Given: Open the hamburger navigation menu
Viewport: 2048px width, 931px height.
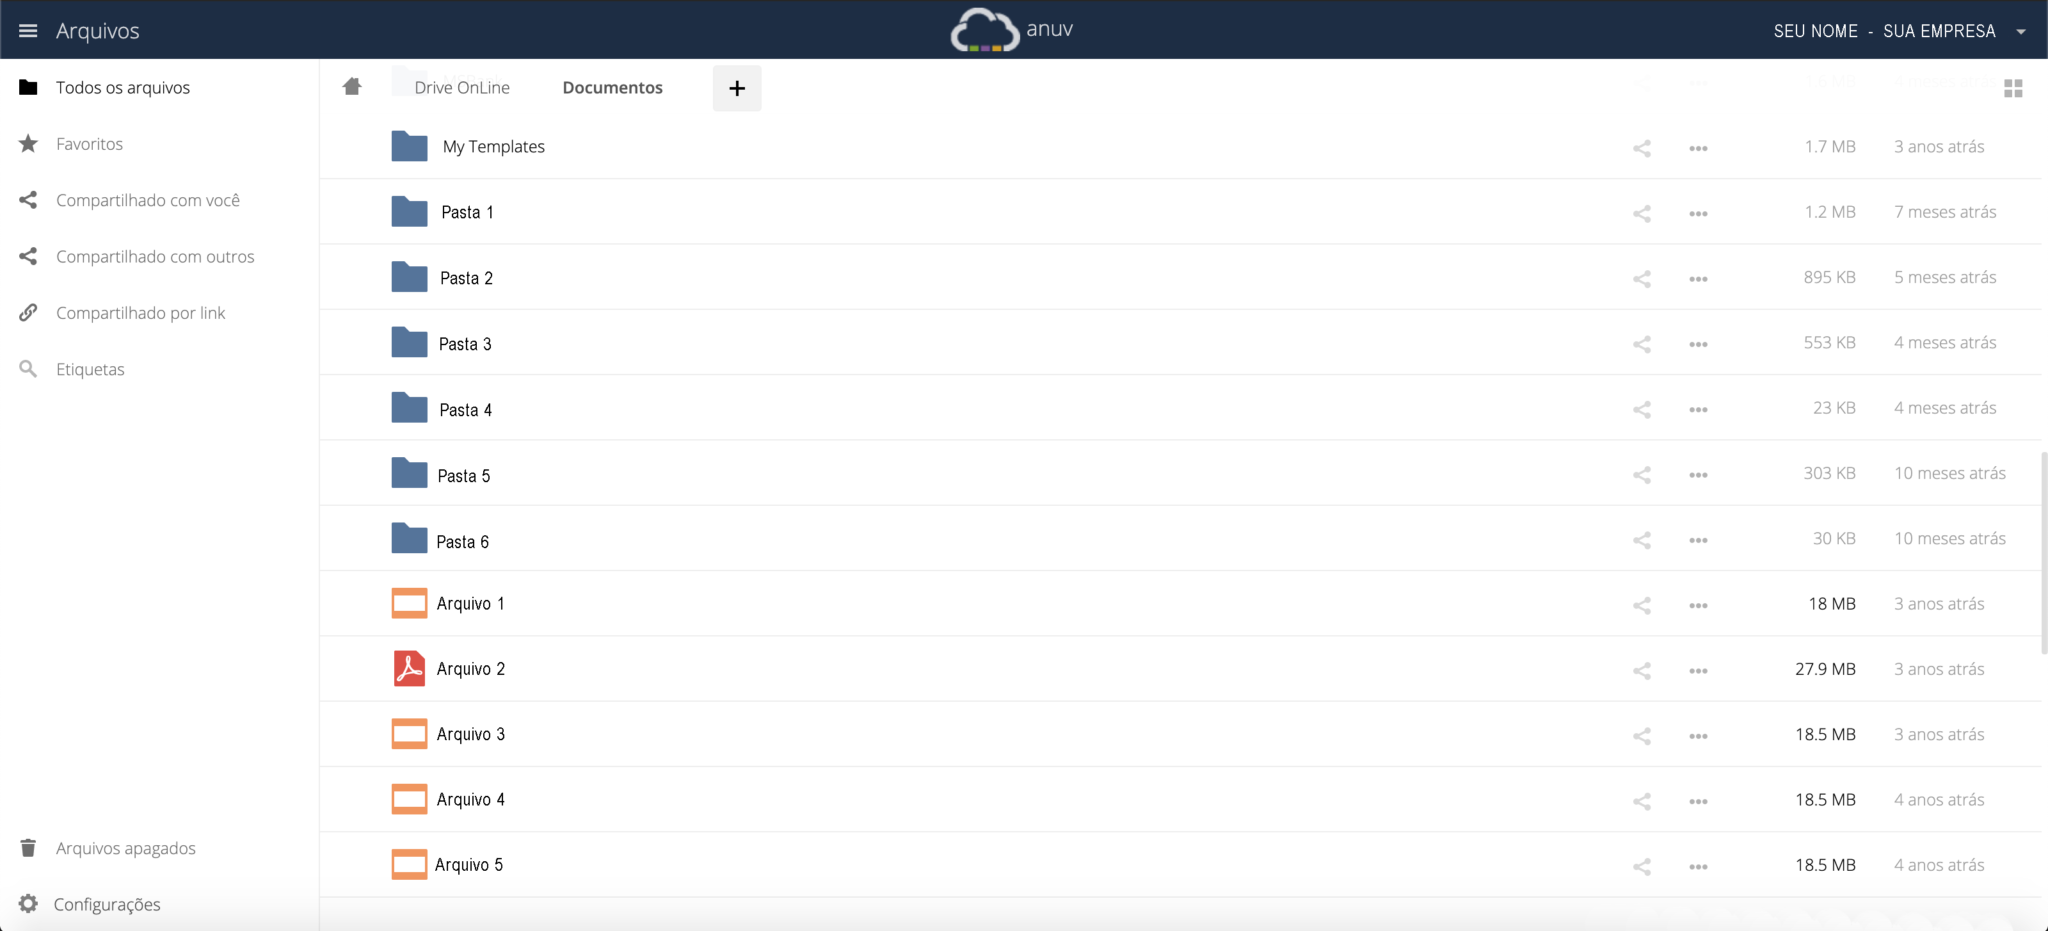Looking at the screenshot, I should click(29, 29).
